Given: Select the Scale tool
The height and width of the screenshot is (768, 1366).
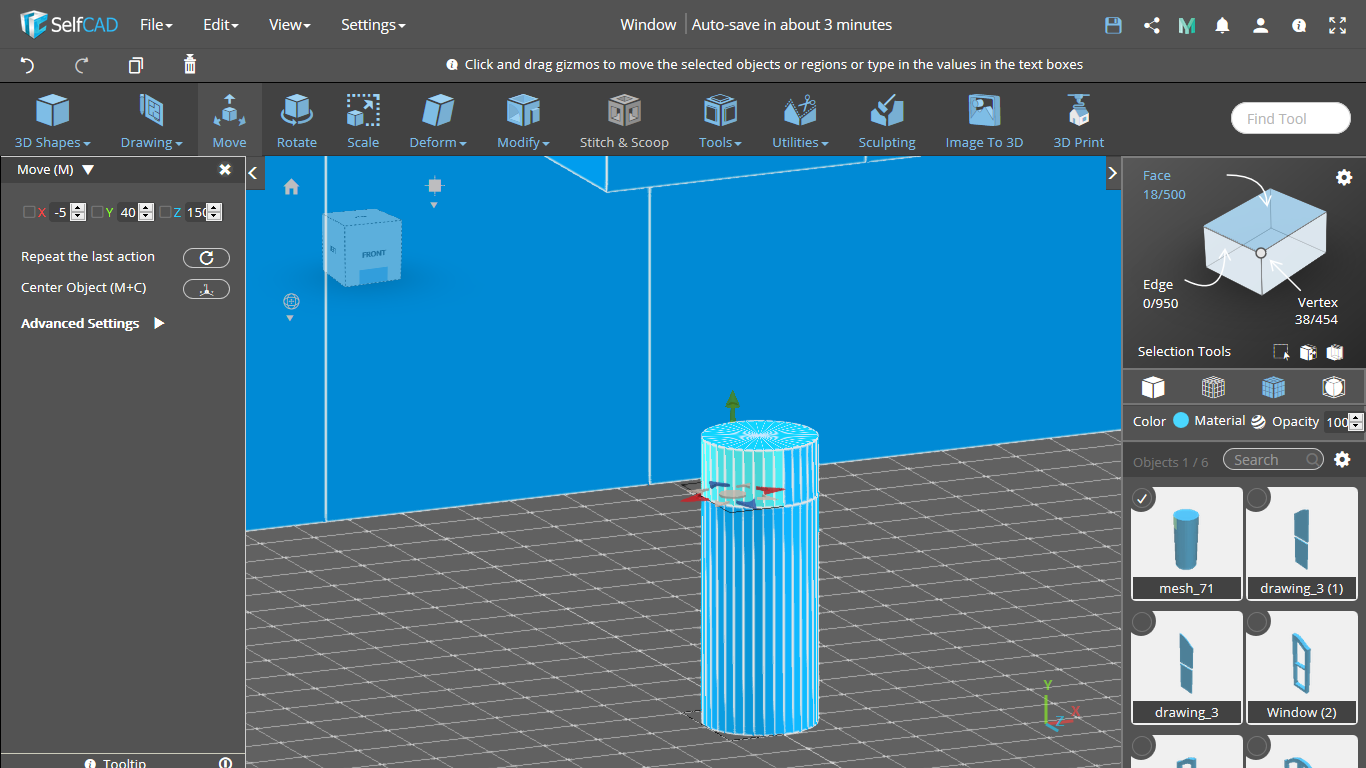Looking at the screenshot, I should 363,120.
